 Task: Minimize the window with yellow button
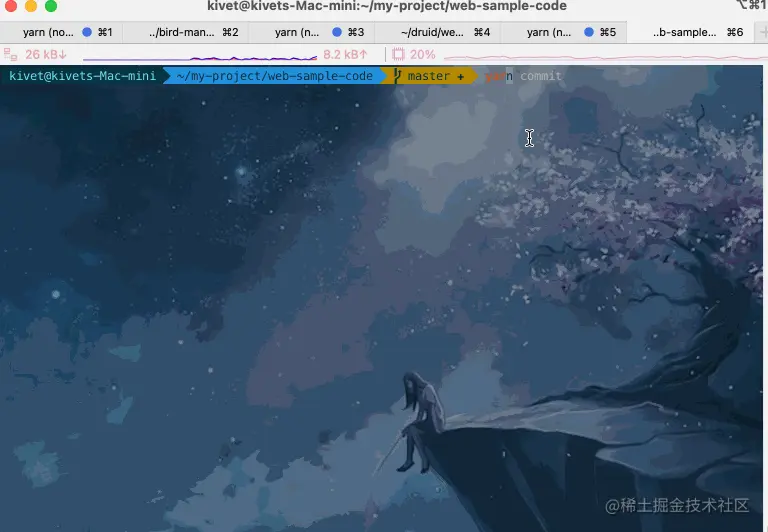point(30,5)
